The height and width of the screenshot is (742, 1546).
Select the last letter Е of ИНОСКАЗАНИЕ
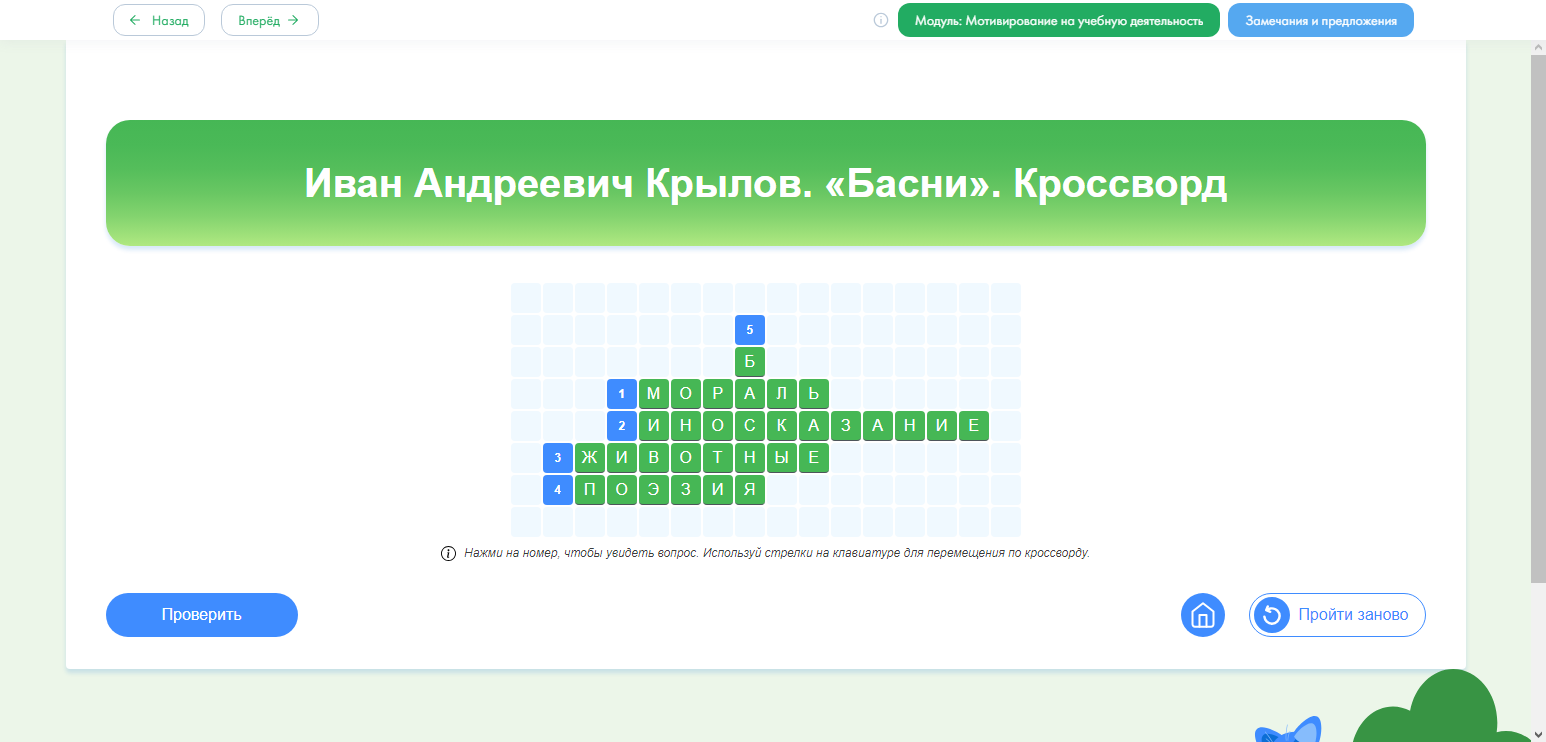click(x=973, y=426)
